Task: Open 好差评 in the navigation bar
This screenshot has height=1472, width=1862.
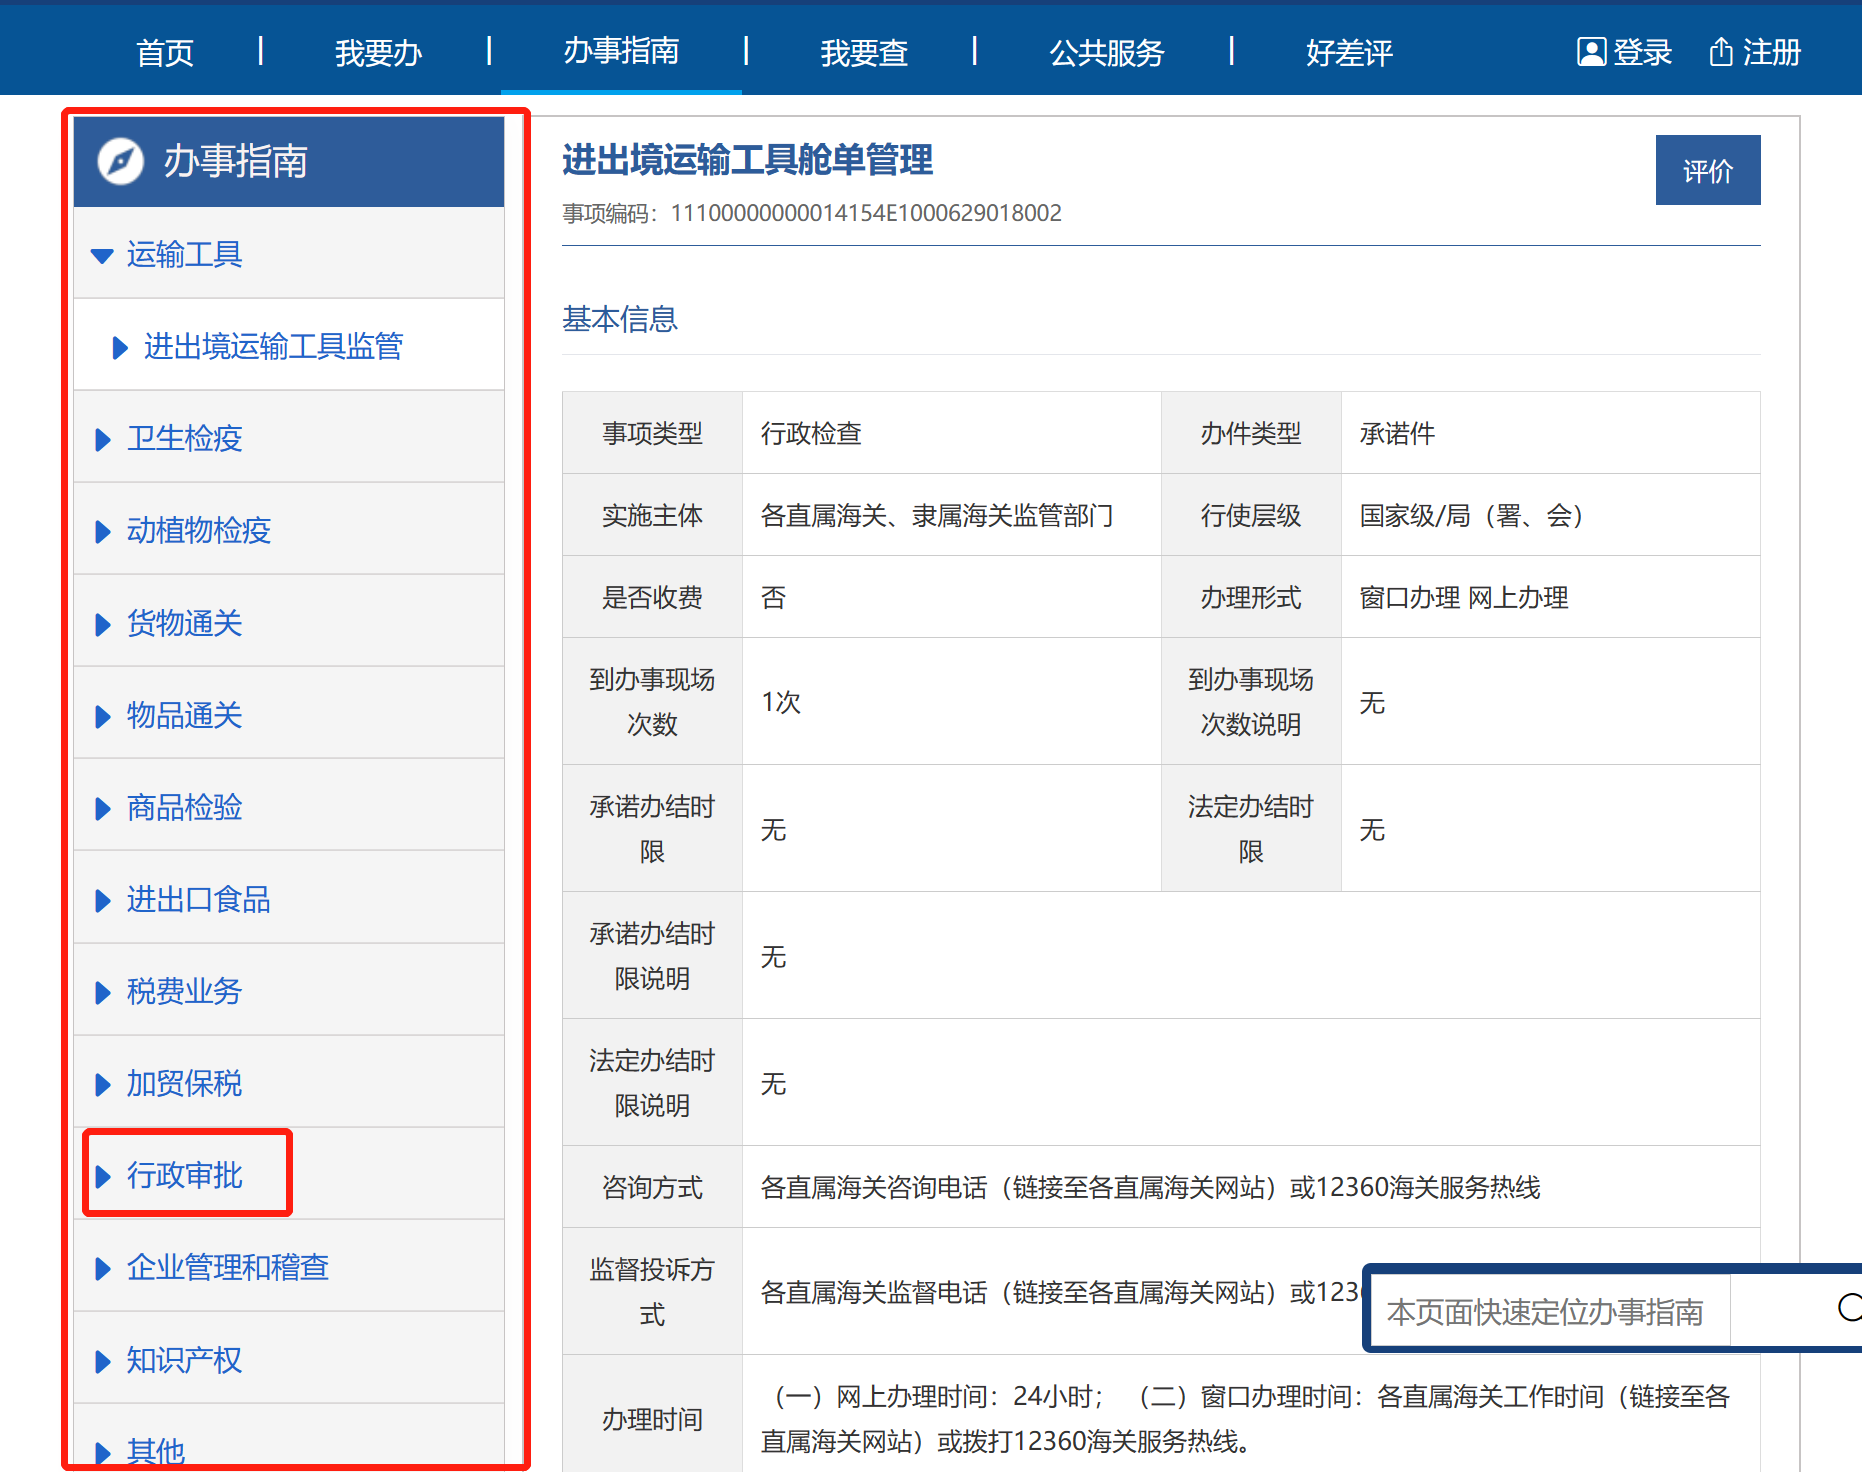Action: tap(1348, 52)
